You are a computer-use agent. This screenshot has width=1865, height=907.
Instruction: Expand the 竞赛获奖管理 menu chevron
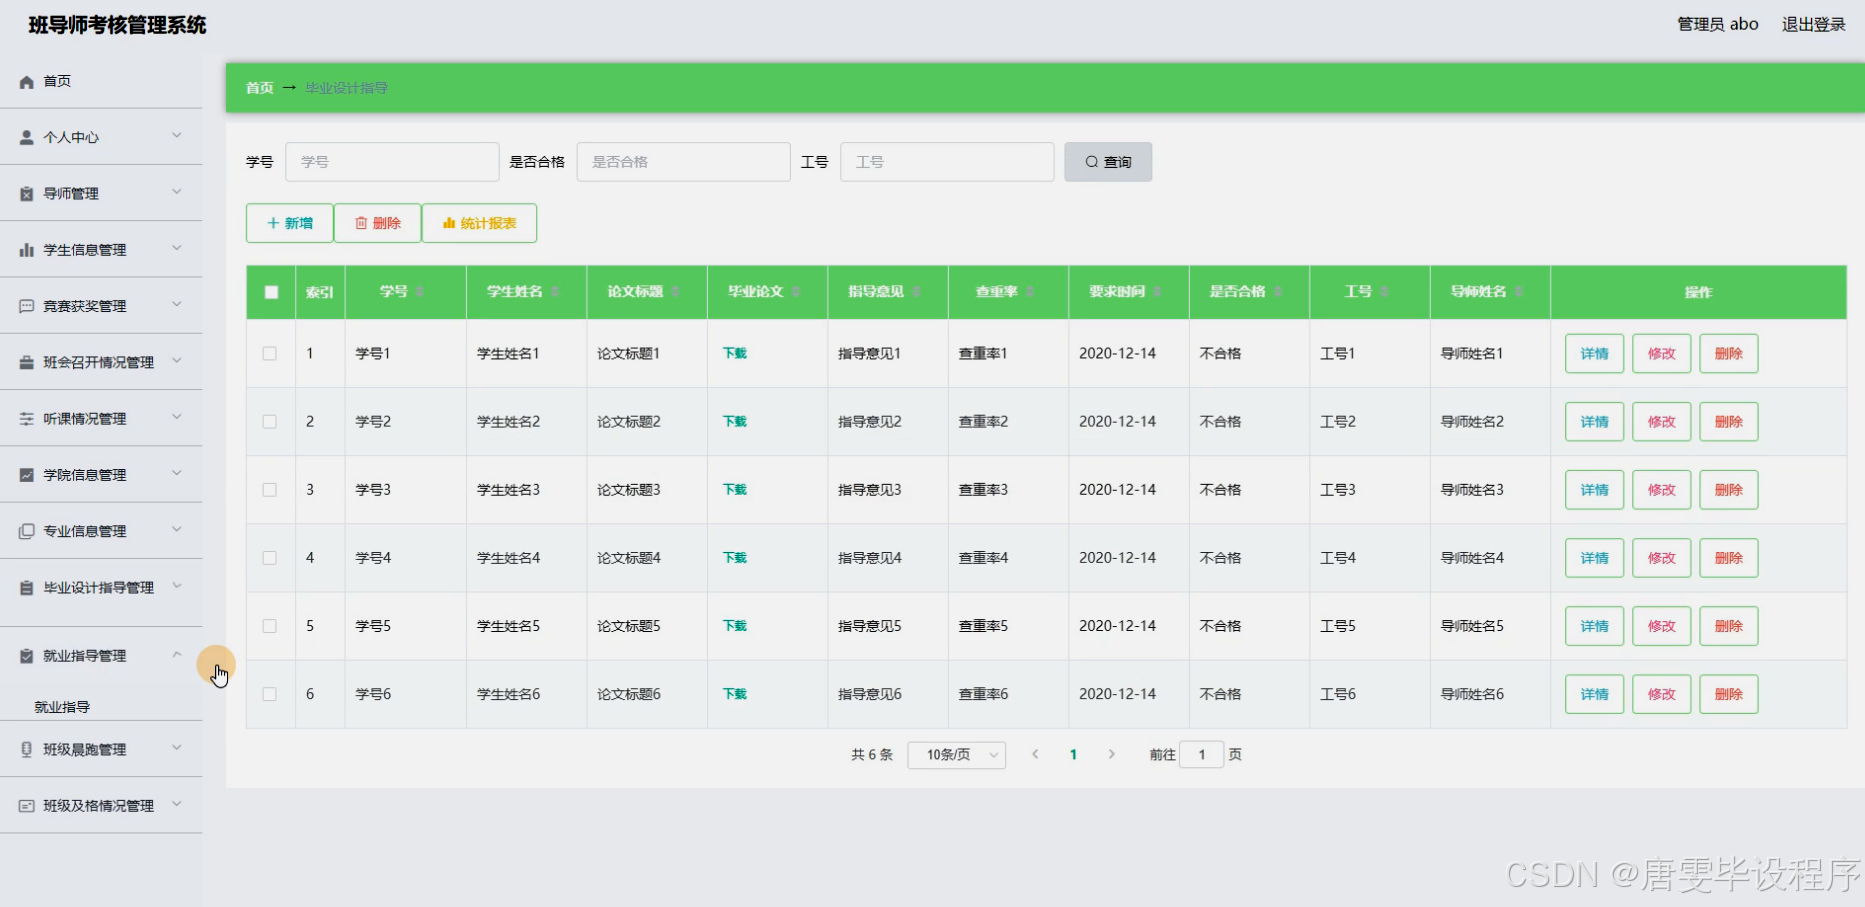pos(177,304)
